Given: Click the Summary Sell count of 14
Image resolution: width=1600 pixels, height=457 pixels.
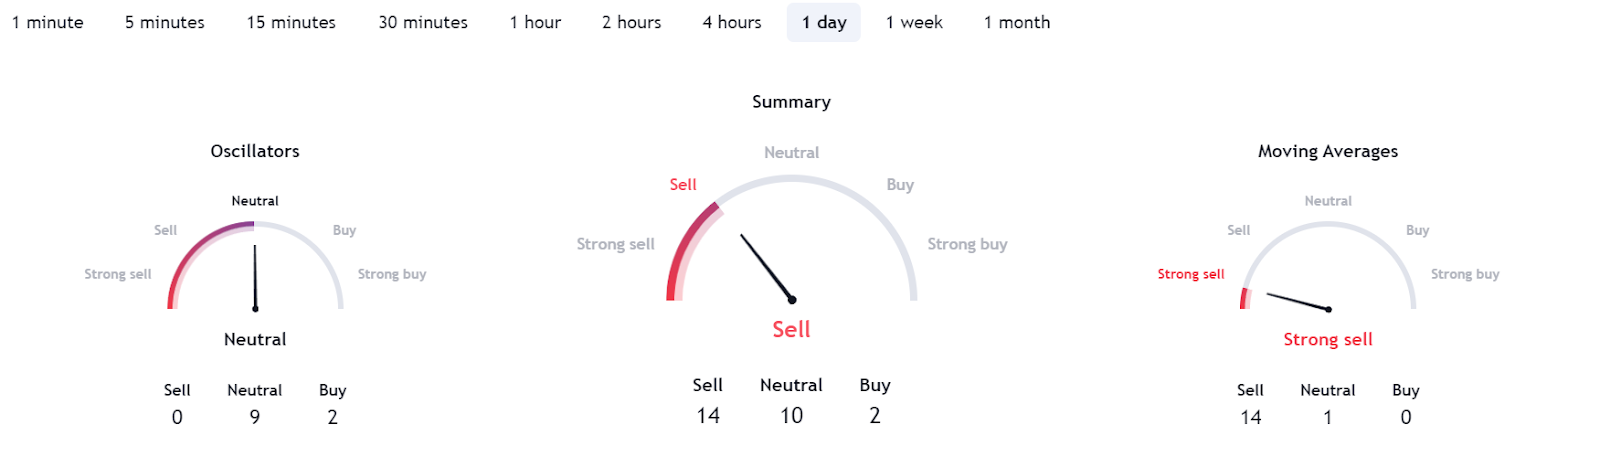Looking at the screenshot, I should (x=708, y=416).
